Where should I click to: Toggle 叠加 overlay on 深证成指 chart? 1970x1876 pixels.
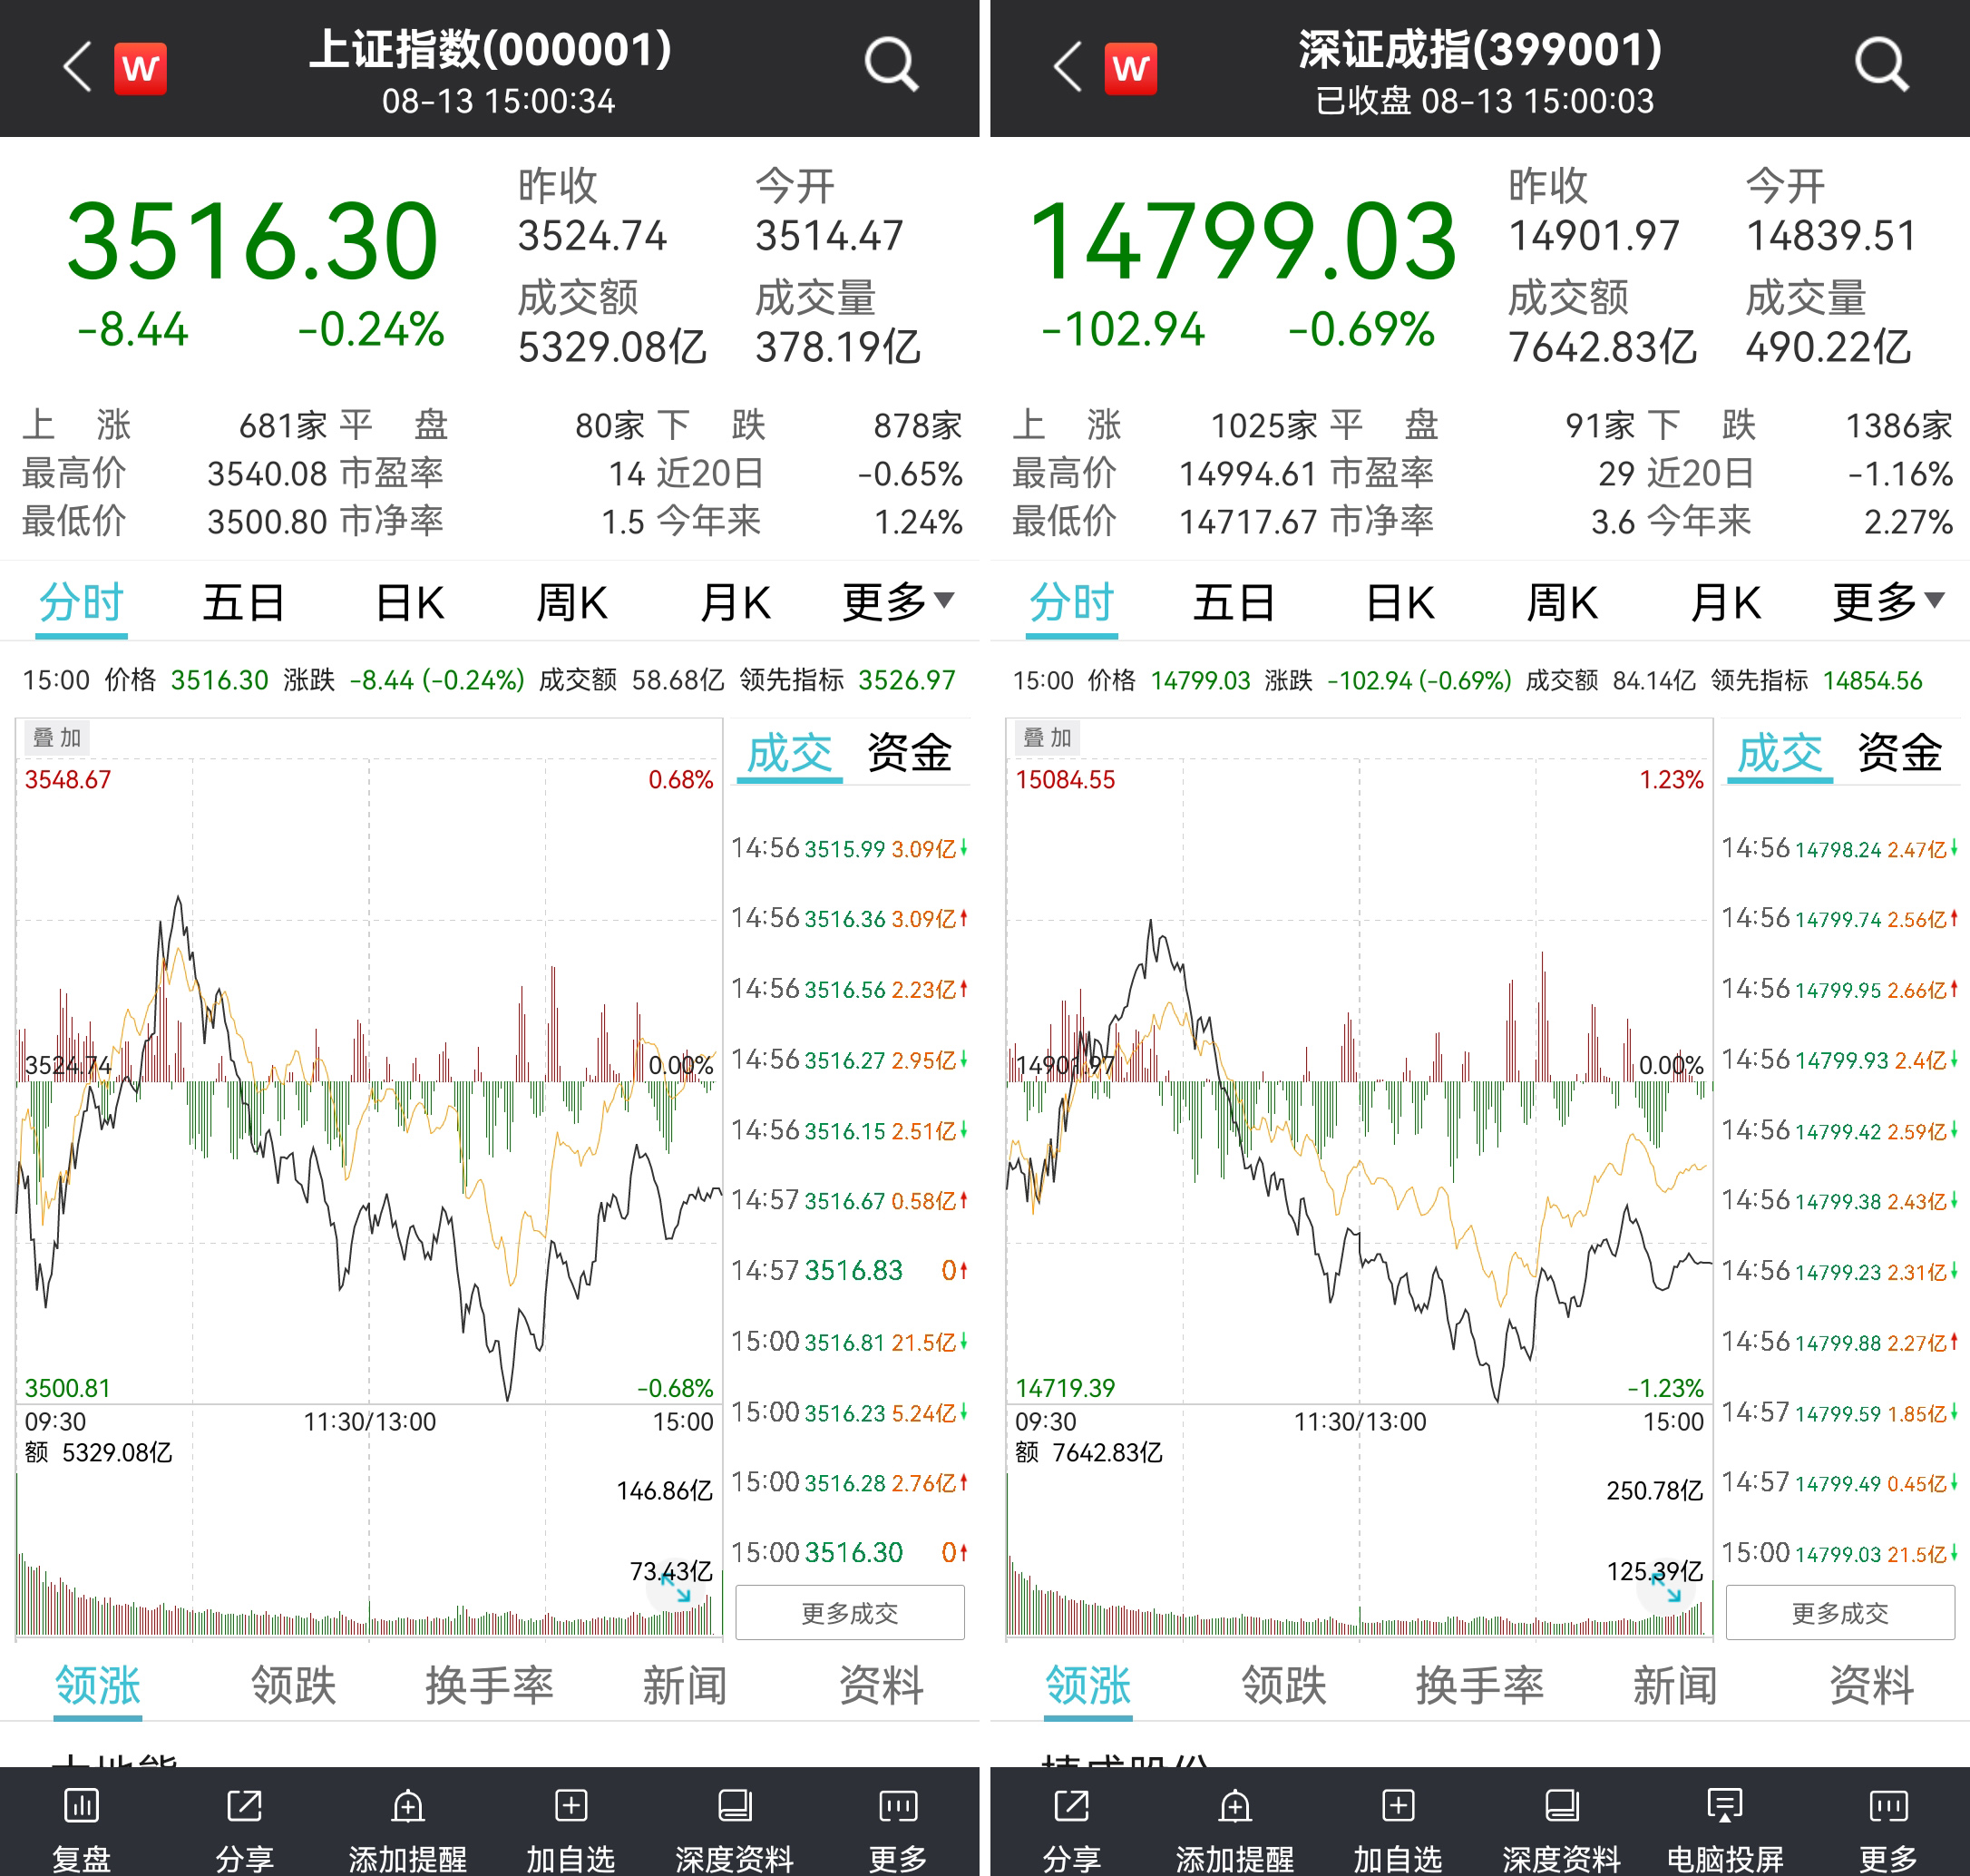[1046, 738]
